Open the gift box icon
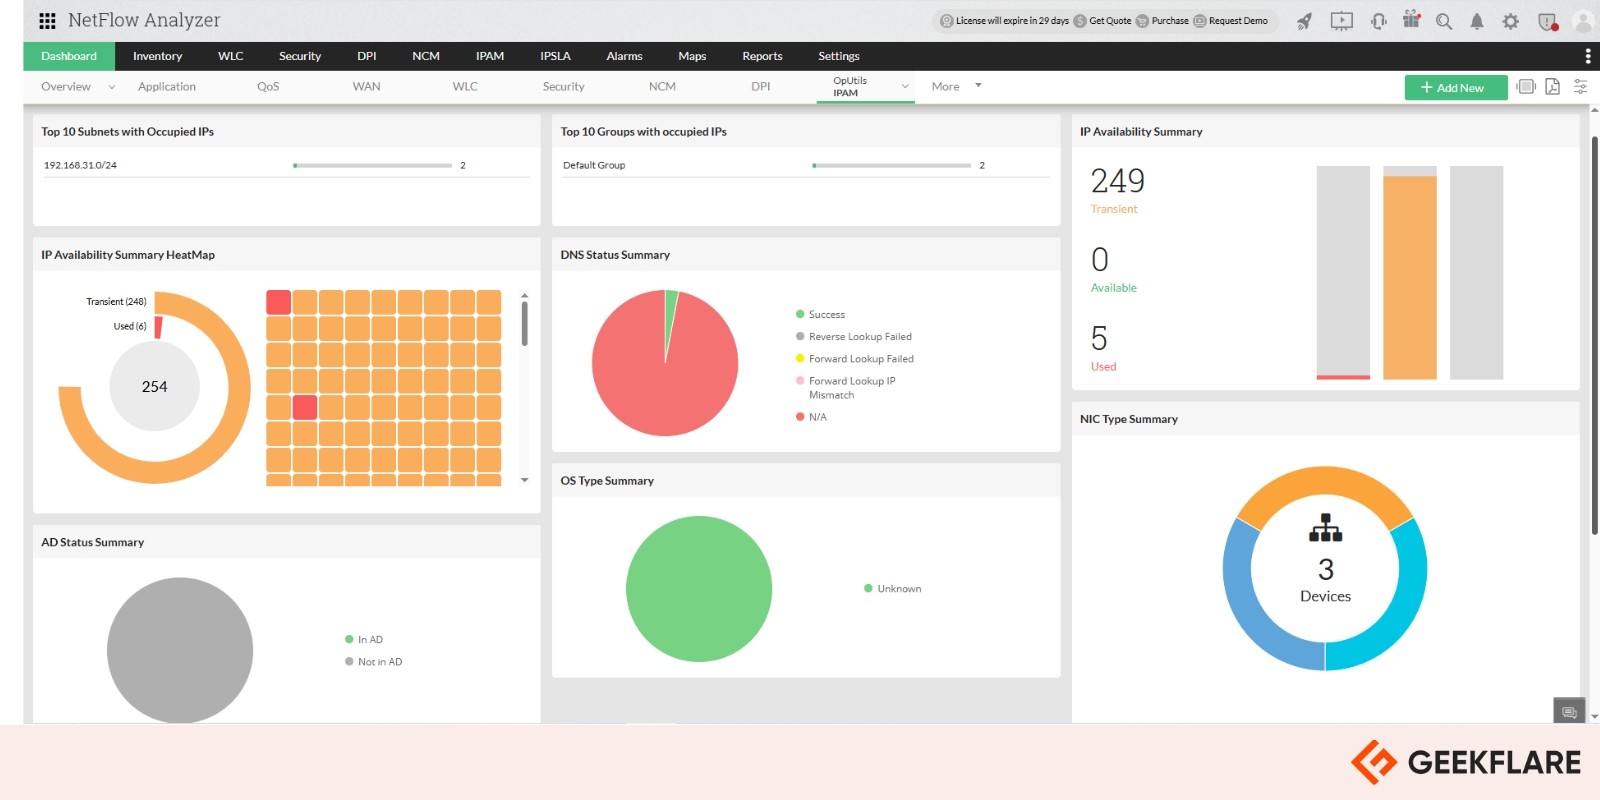This screenshot has width=1600, height=800. (x=1411, y=20)
